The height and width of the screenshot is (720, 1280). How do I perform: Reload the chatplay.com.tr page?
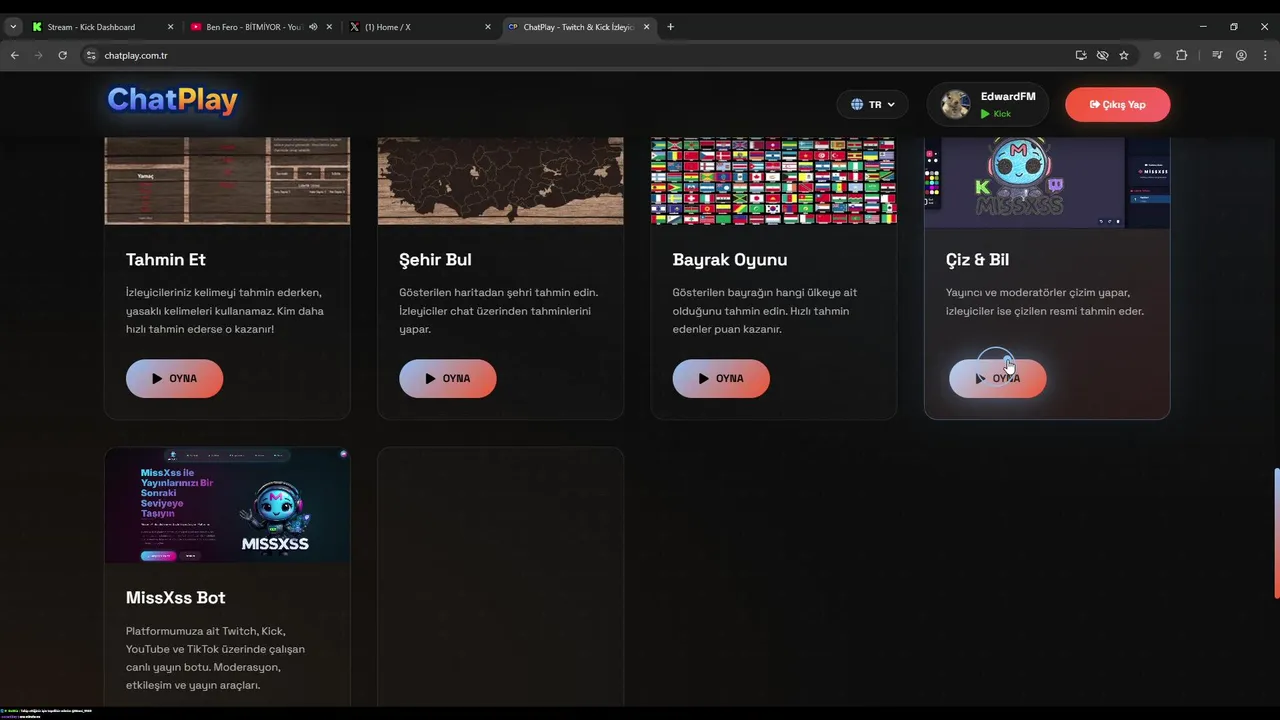point(62,55)
